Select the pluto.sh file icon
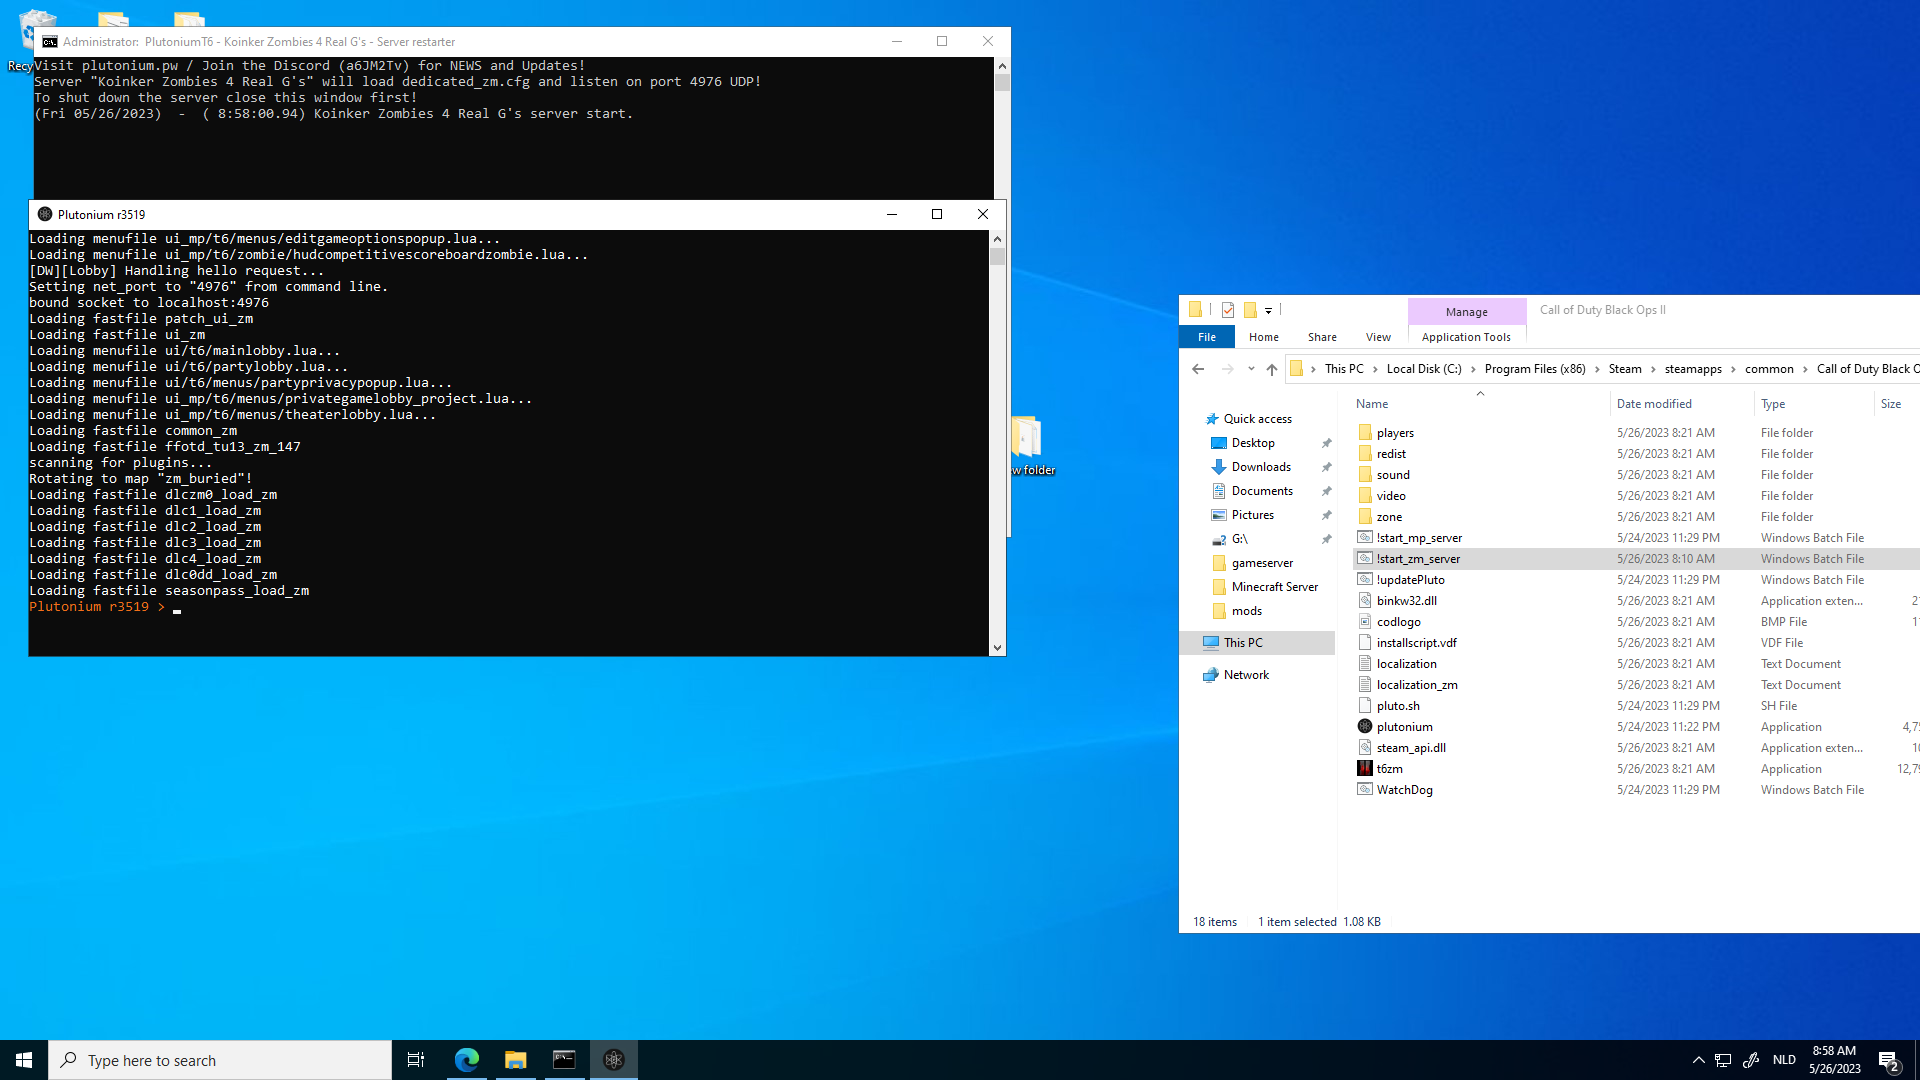The width and height of the screenshot is (1920, 1080). [x=1365, y=706]
